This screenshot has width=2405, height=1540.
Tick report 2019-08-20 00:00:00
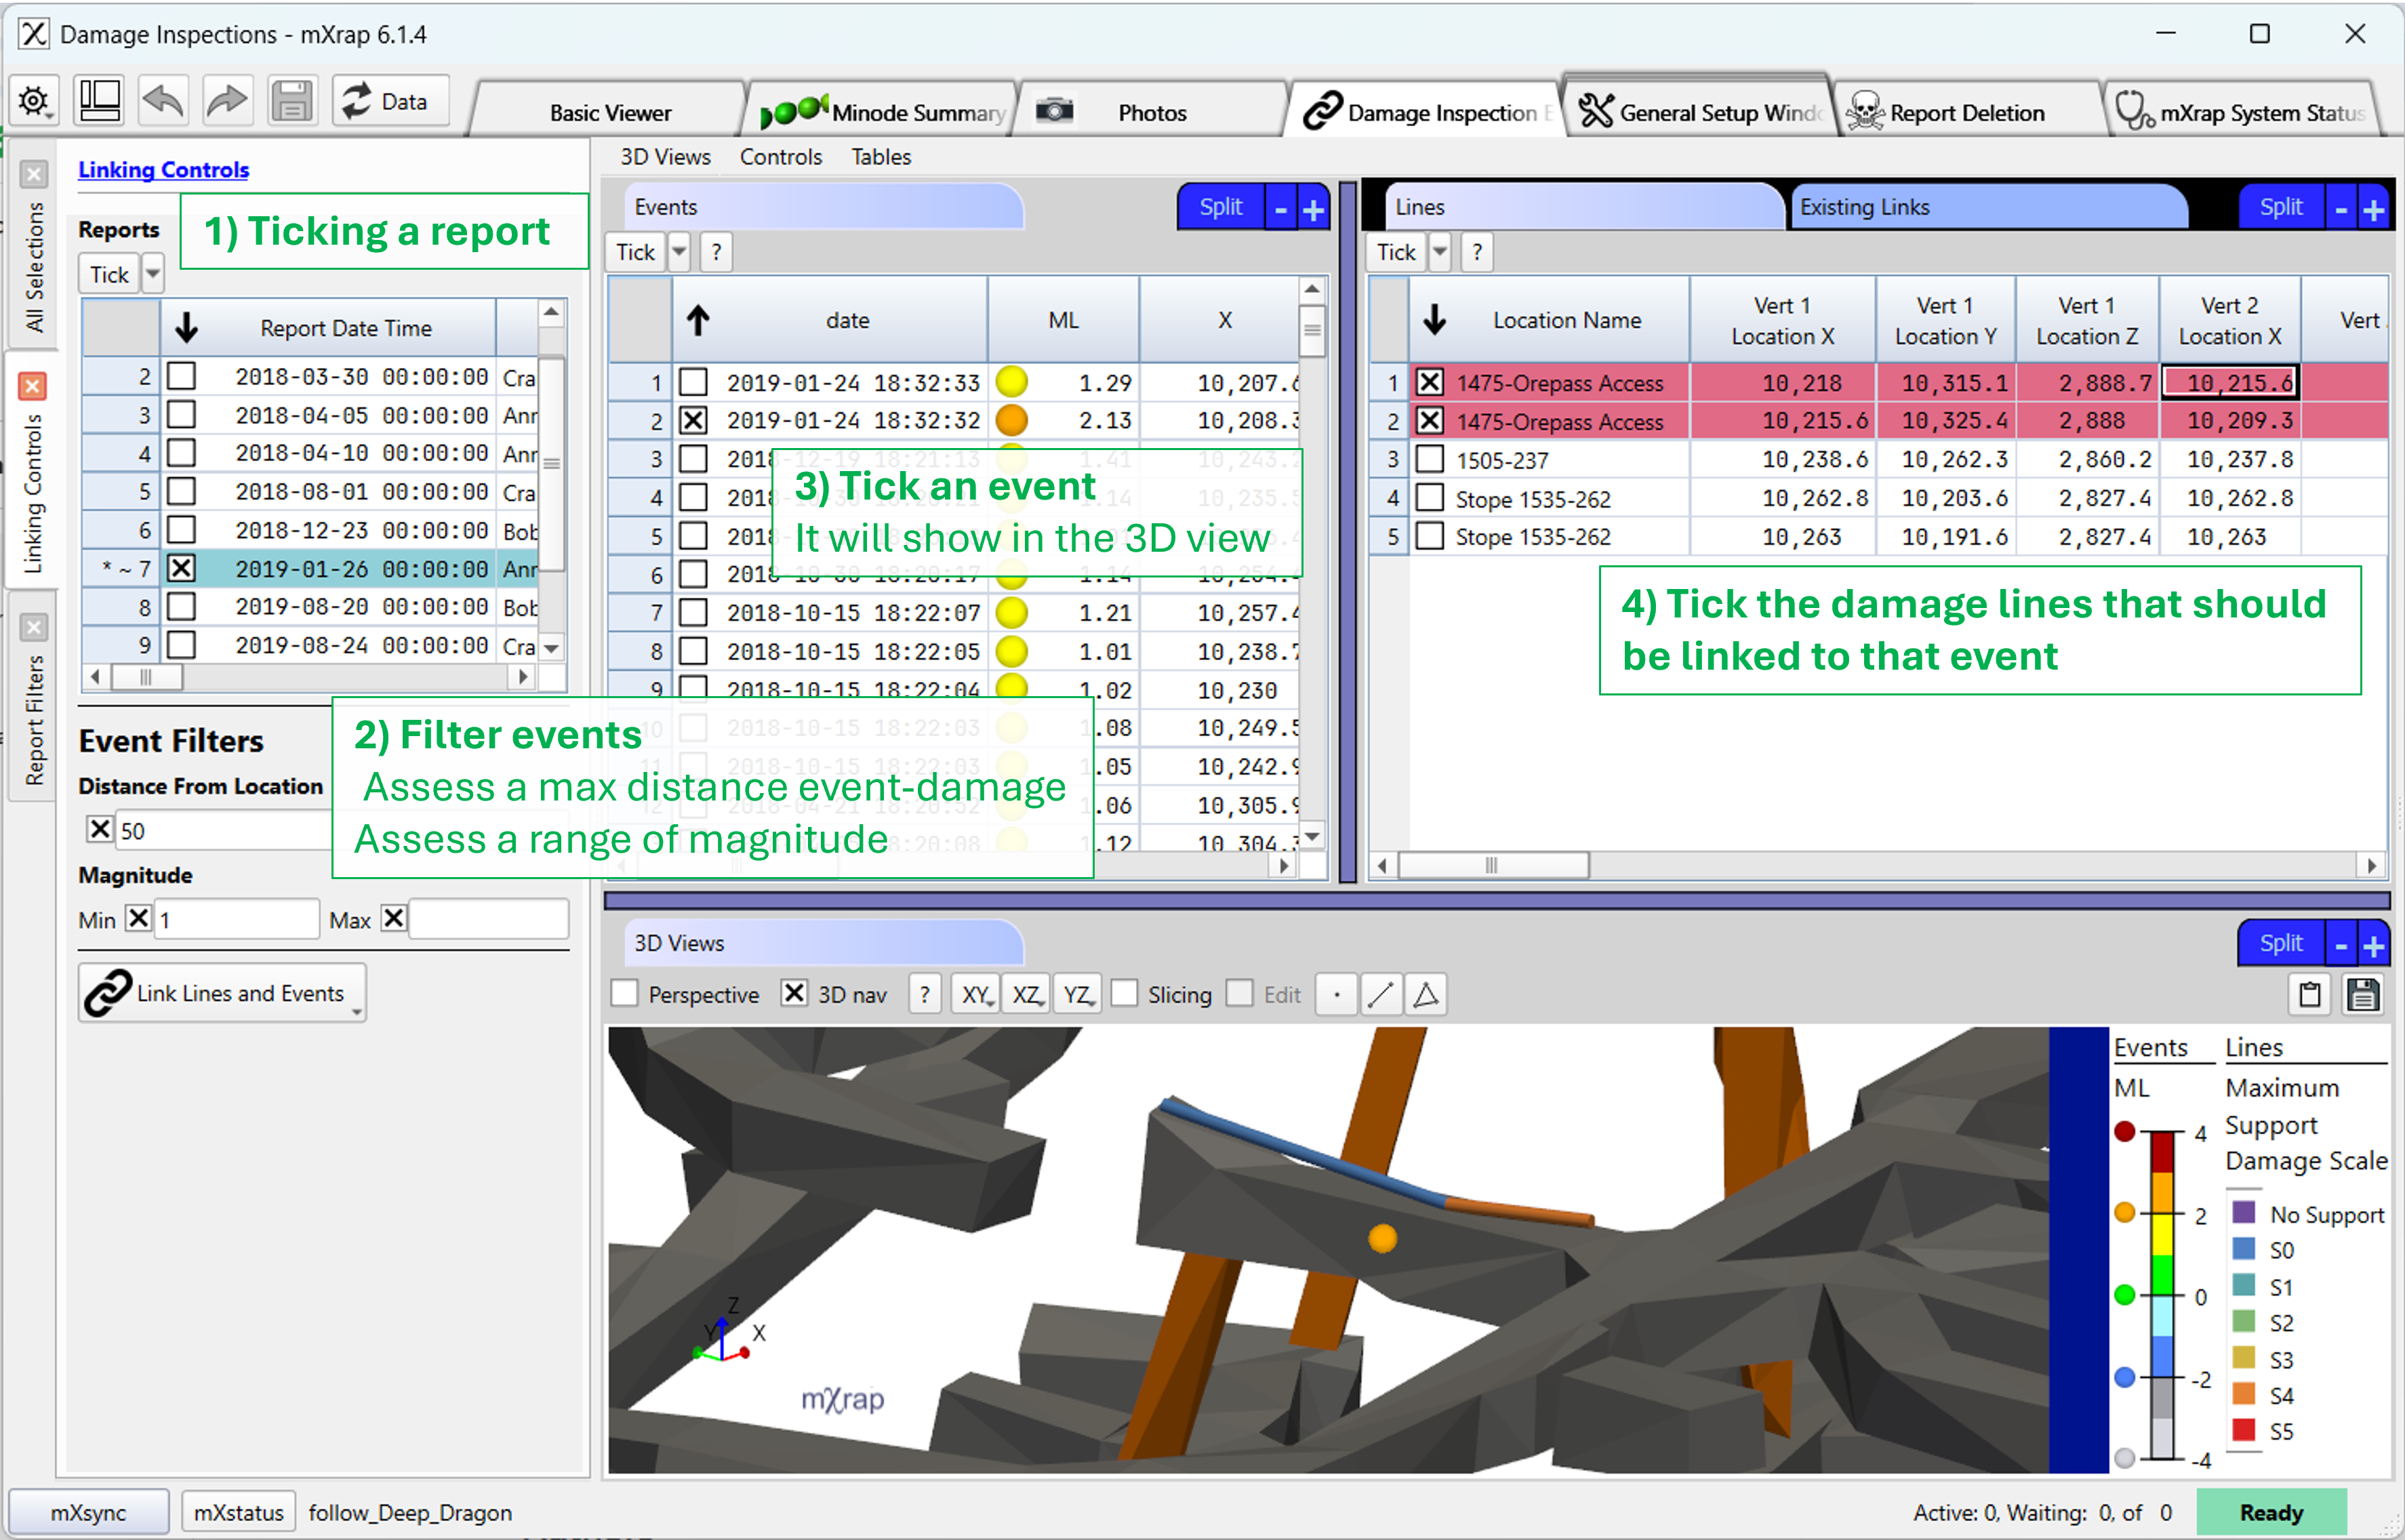coord(181,606)
